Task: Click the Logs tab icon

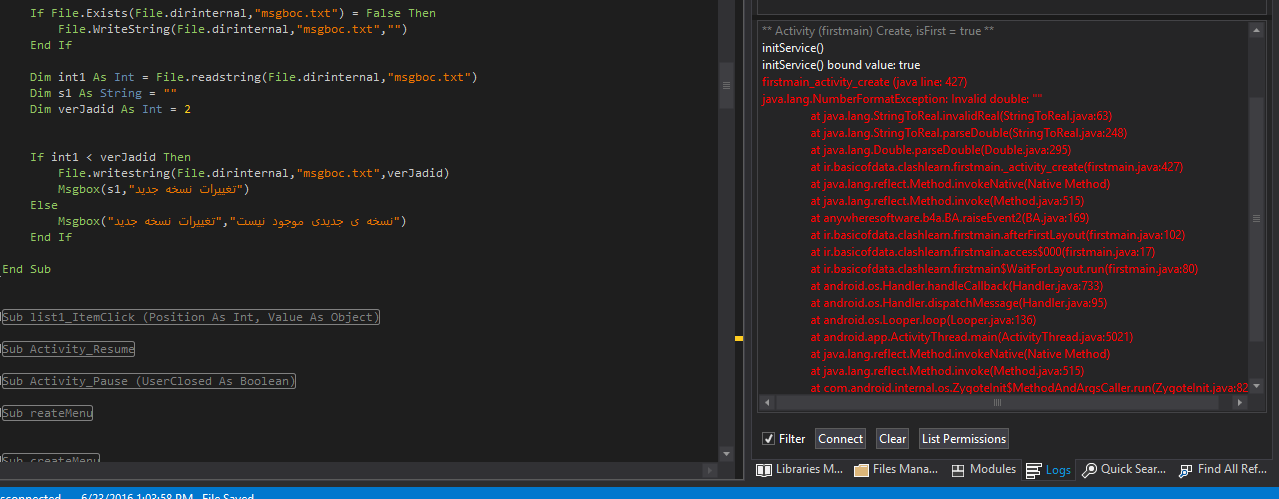Action: [x=1034, y=470]
